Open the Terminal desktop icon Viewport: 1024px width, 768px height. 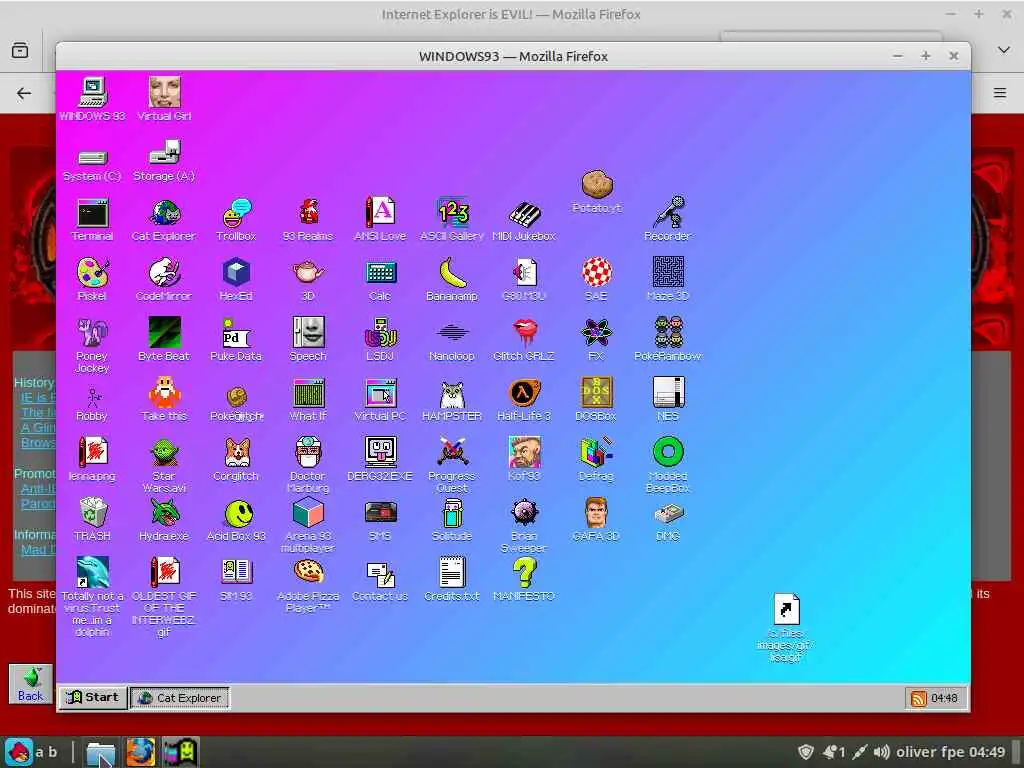tap(92, 214)
